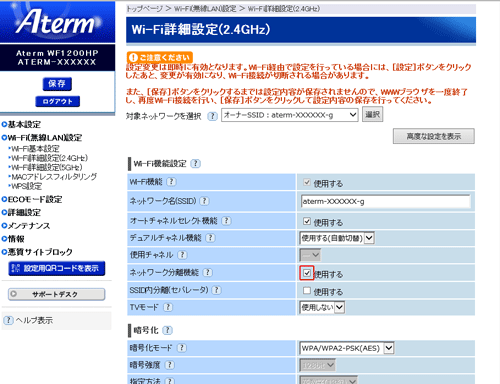
Task: Open 暗号化モード WPA/WPA2-PSK(AES) dropdown
Action: (347, 348)
